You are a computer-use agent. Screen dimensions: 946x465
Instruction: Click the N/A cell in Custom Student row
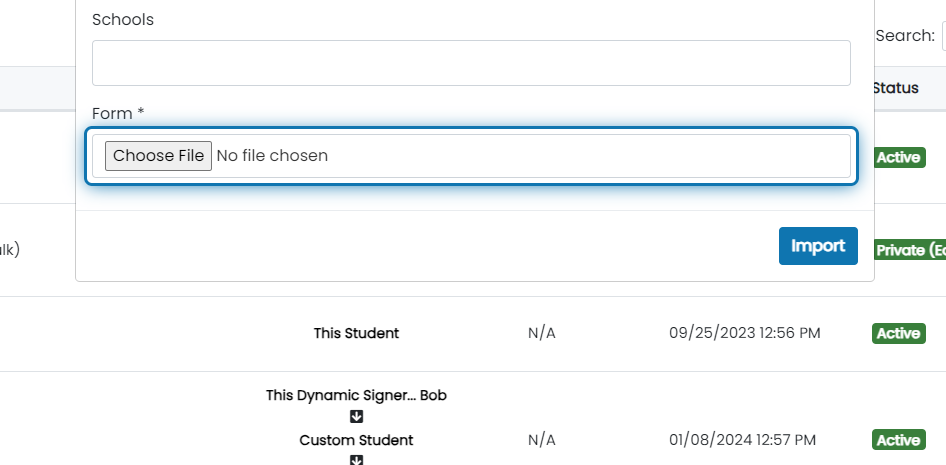pyautogui.click(x=542, y=440)
